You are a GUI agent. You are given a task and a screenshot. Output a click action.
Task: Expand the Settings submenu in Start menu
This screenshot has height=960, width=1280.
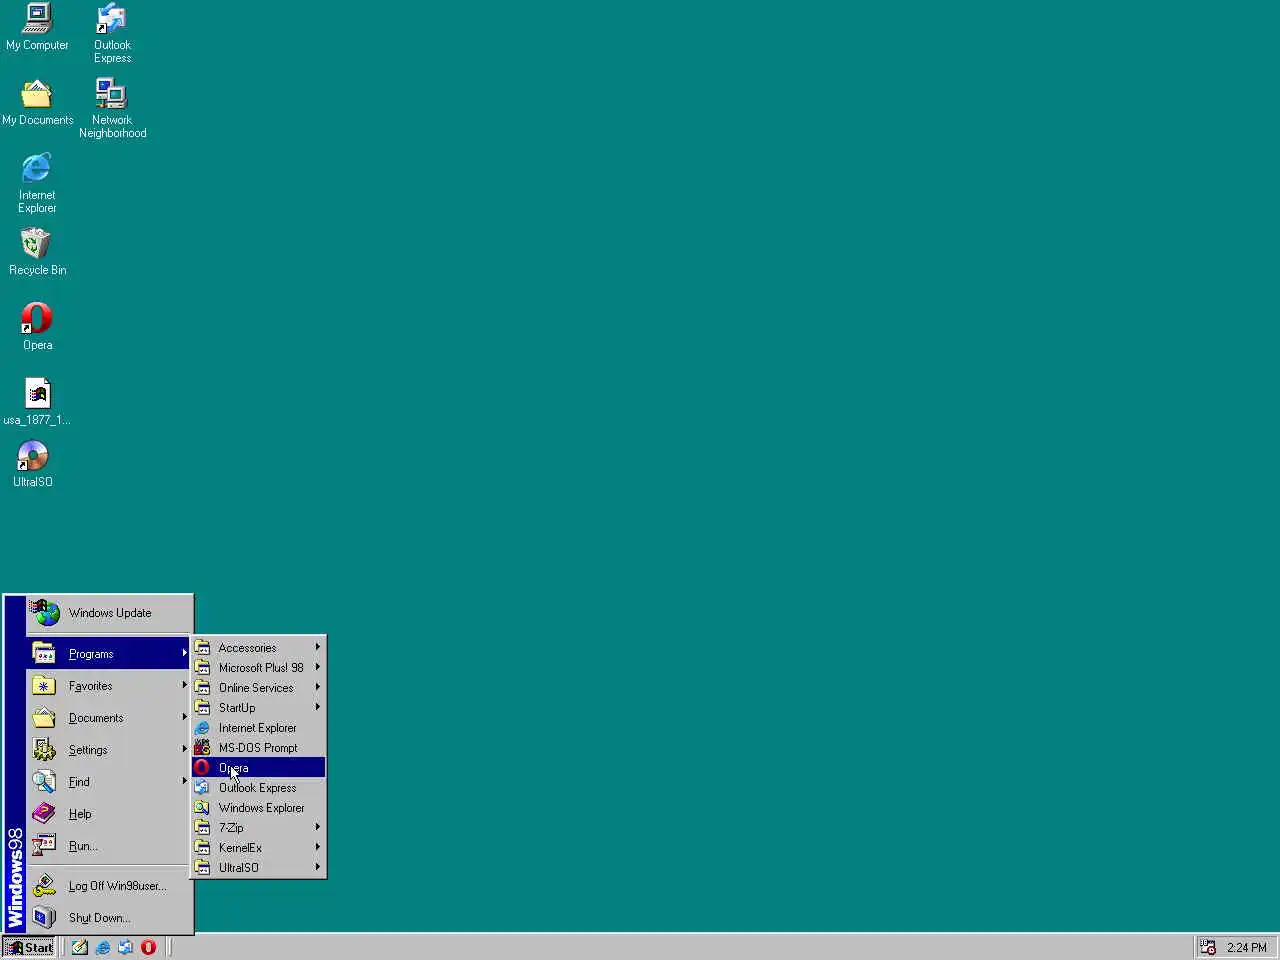tap(109, 750)
